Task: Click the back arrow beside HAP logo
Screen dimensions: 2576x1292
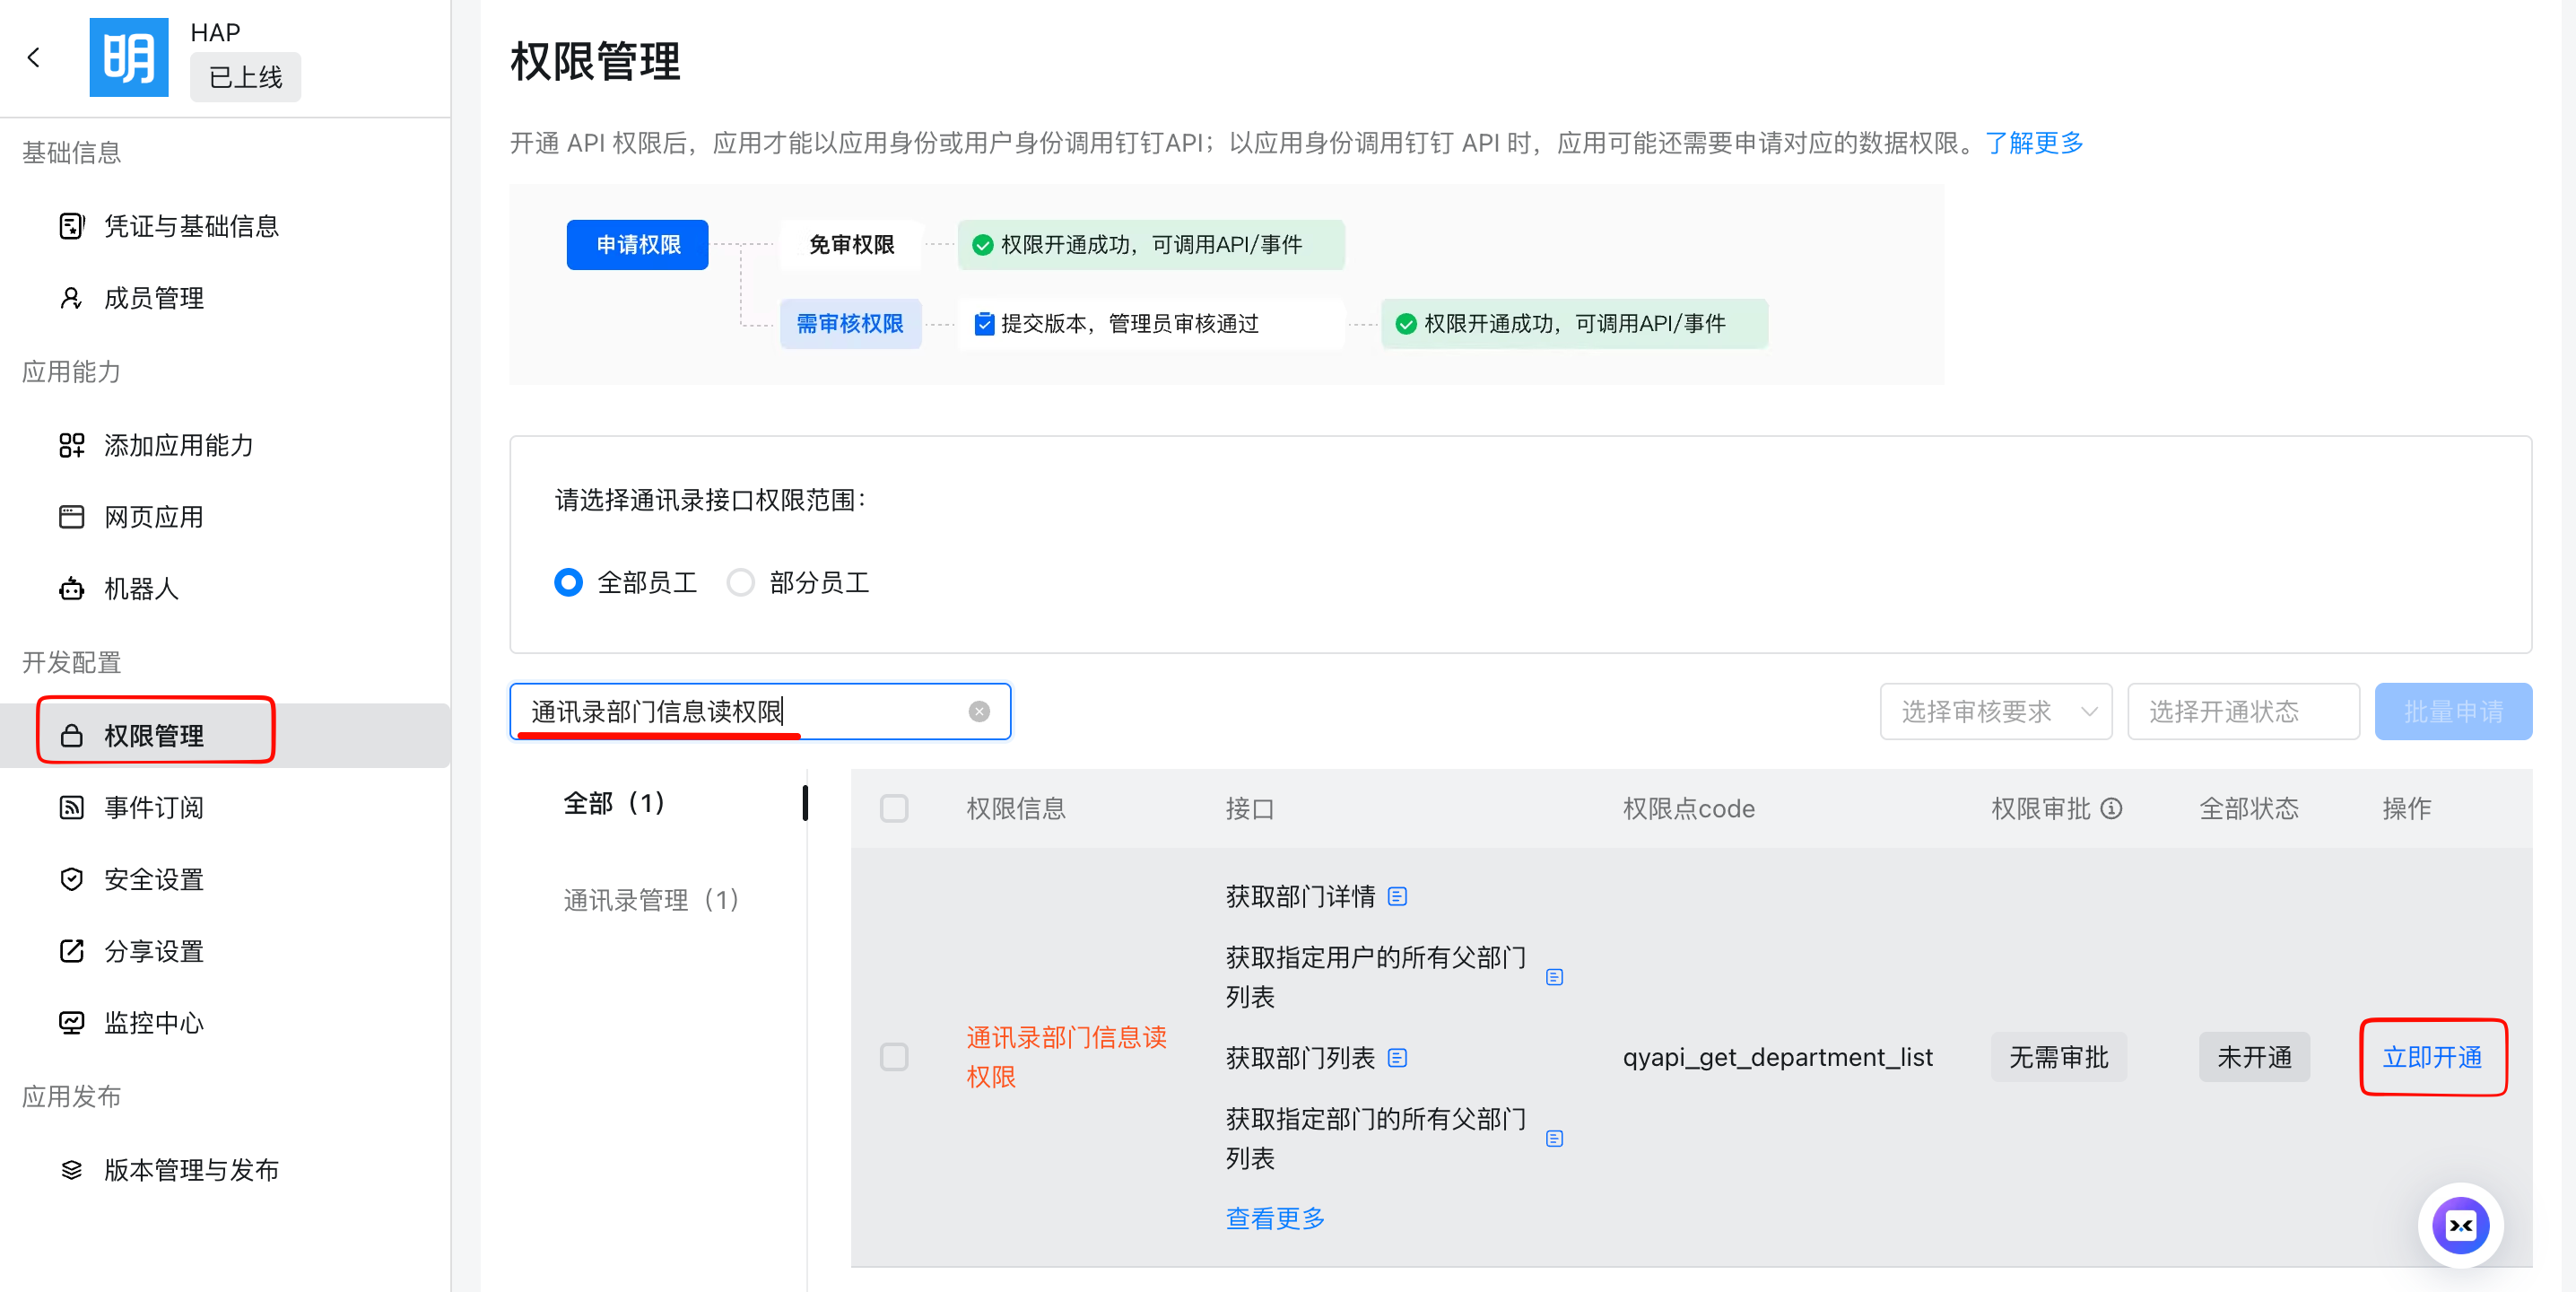Action: 34,57
